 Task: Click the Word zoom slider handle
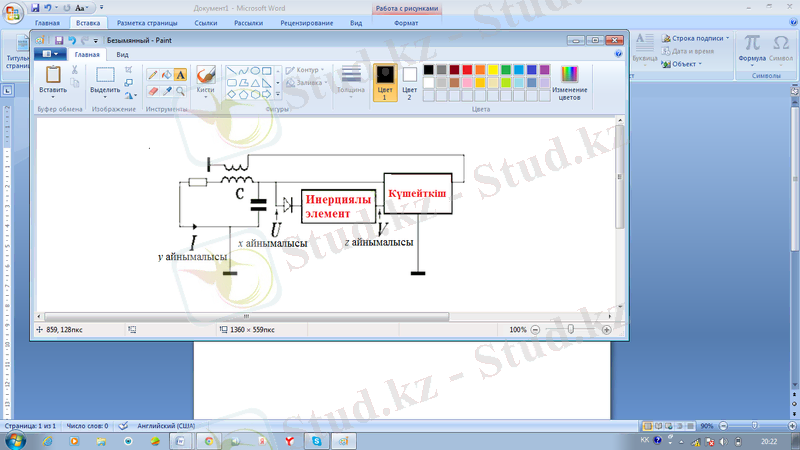[x=755, y=426]
